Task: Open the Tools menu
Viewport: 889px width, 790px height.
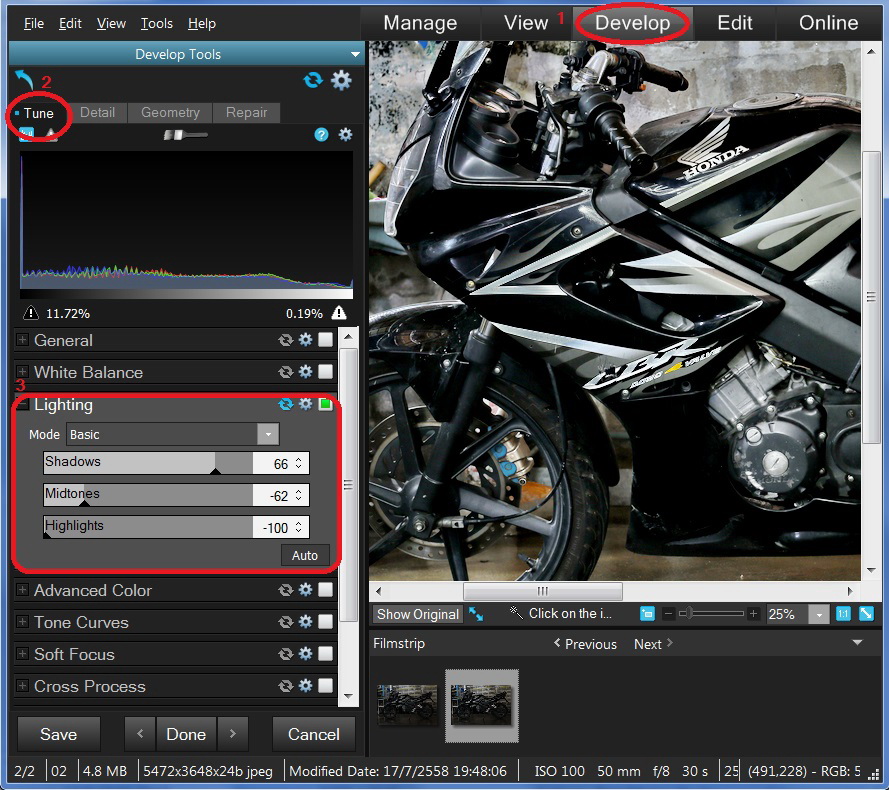Action: tap(156, 23)
